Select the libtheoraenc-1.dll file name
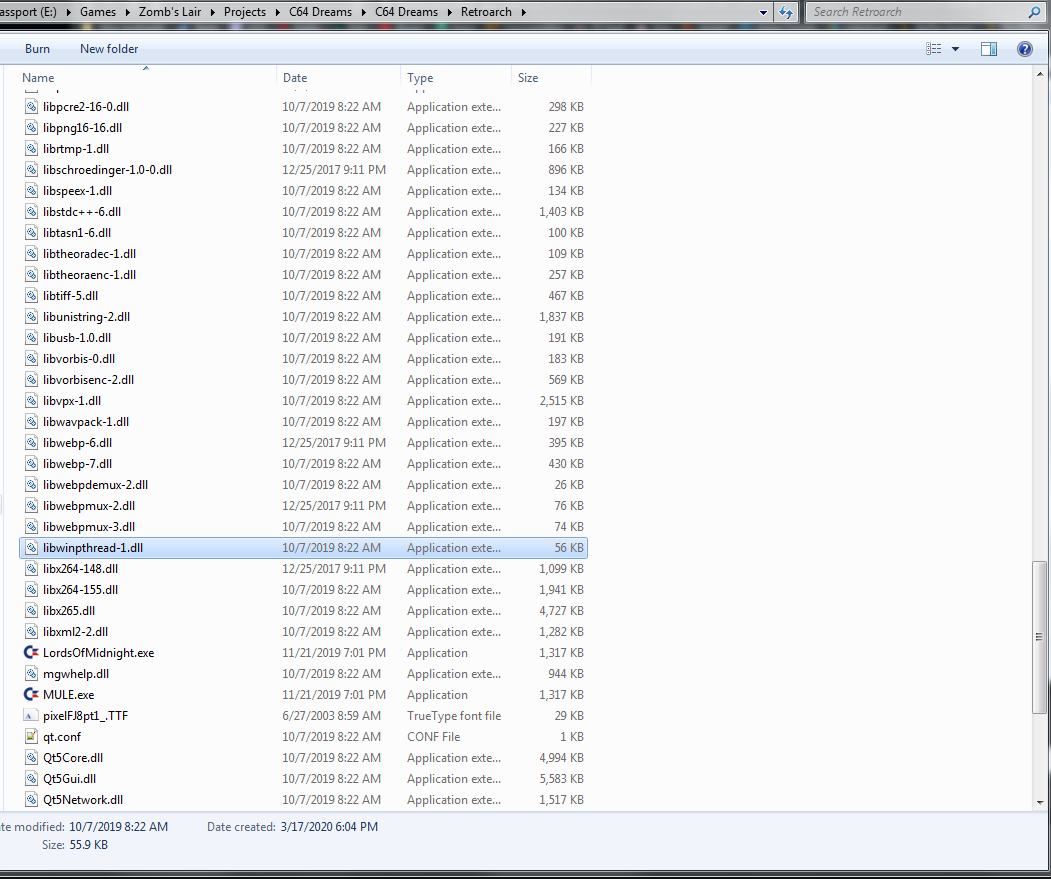The image size is (1051, 879). pyautogui.click(x=89, y=274)
